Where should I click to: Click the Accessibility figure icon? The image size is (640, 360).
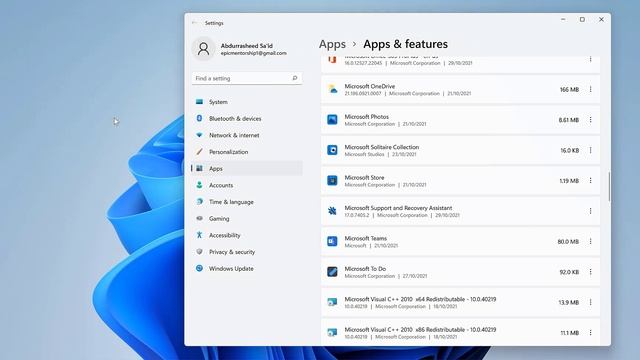pos(199,235)
